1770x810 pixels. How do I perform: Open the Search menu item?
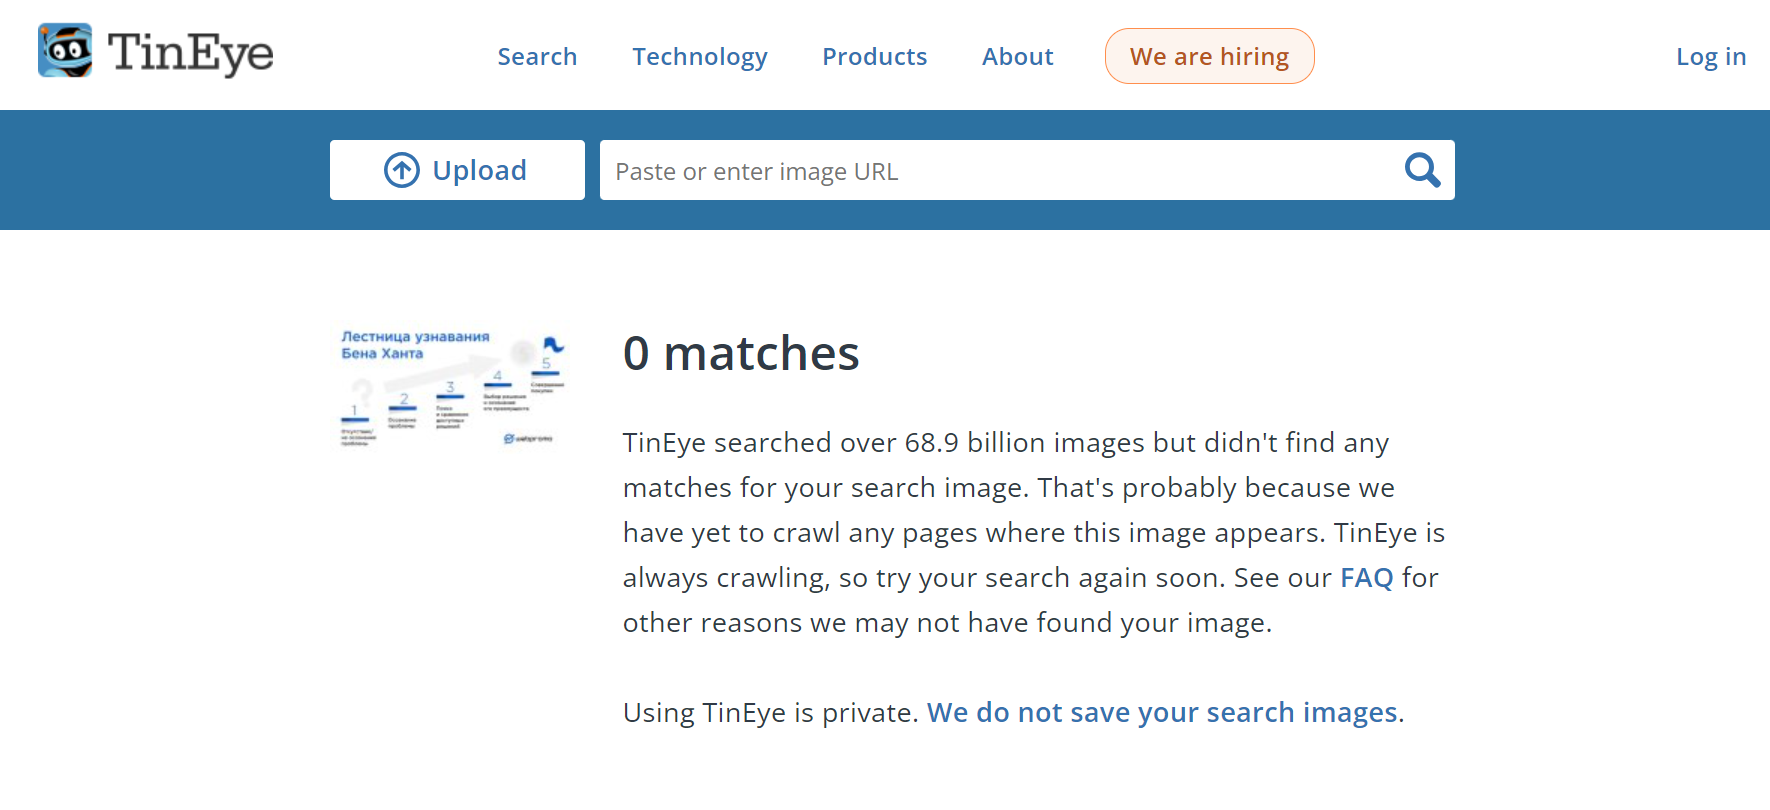coord(537,57)
